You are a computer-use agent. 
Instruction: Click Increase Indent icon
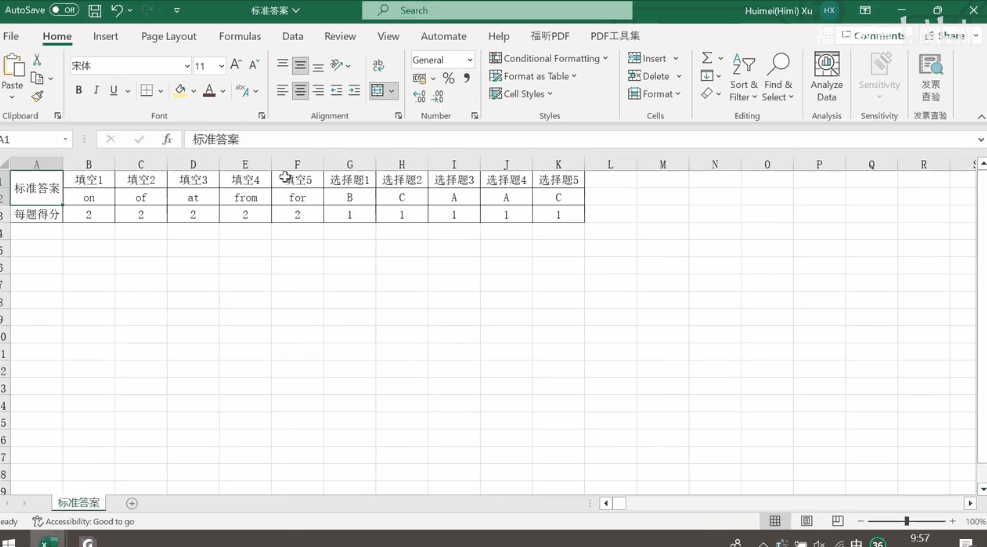[x=354, y=91]
